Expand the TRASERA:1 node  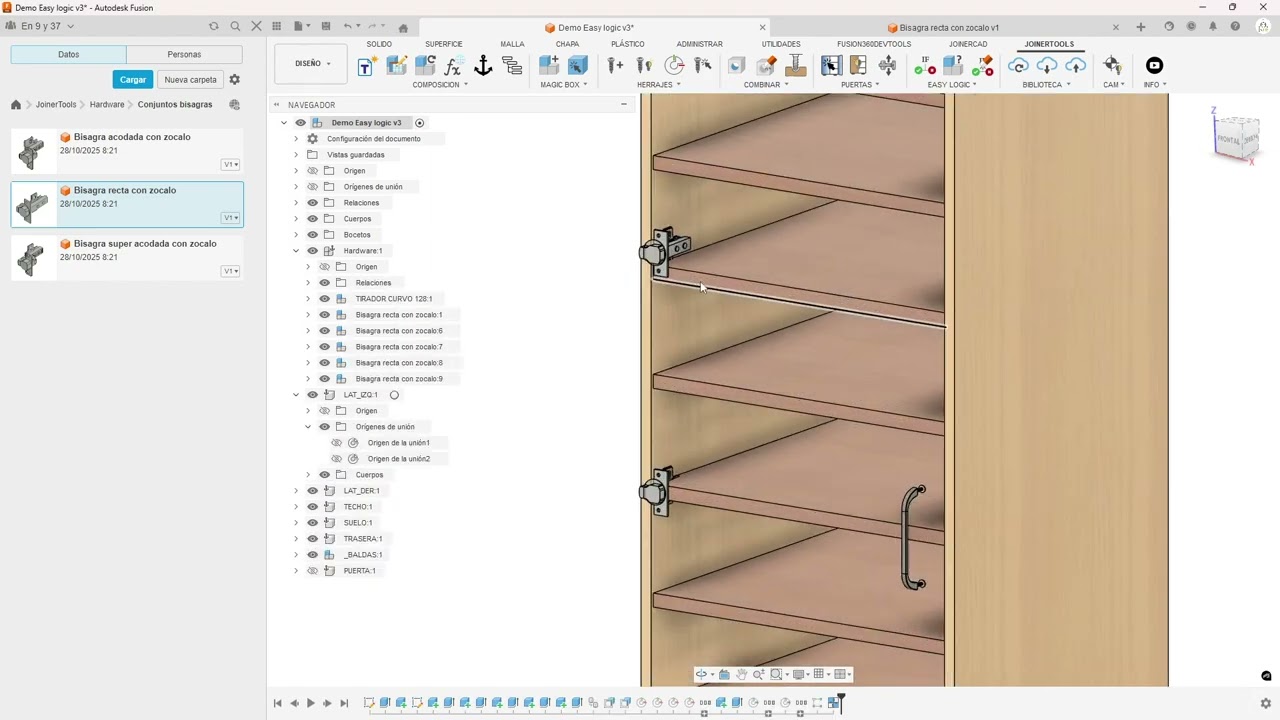click(x=296, y=538)
